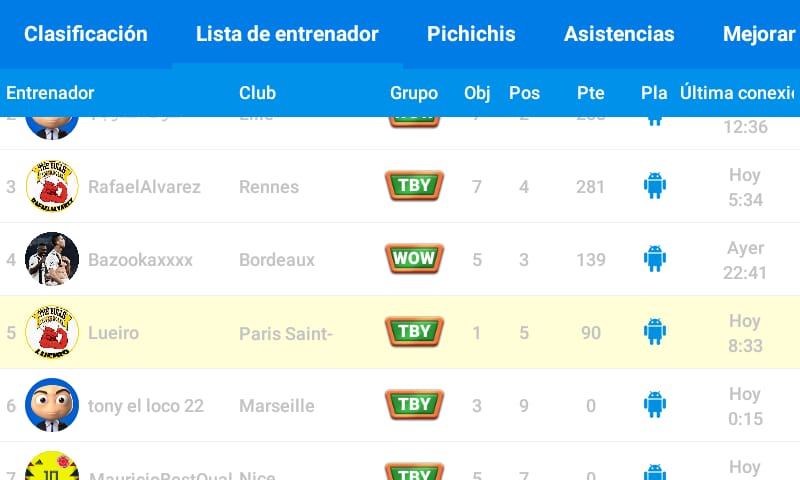Click Android icon in Marseille row
The width and height of the screenshot is (800, 480).
point(655,404)
